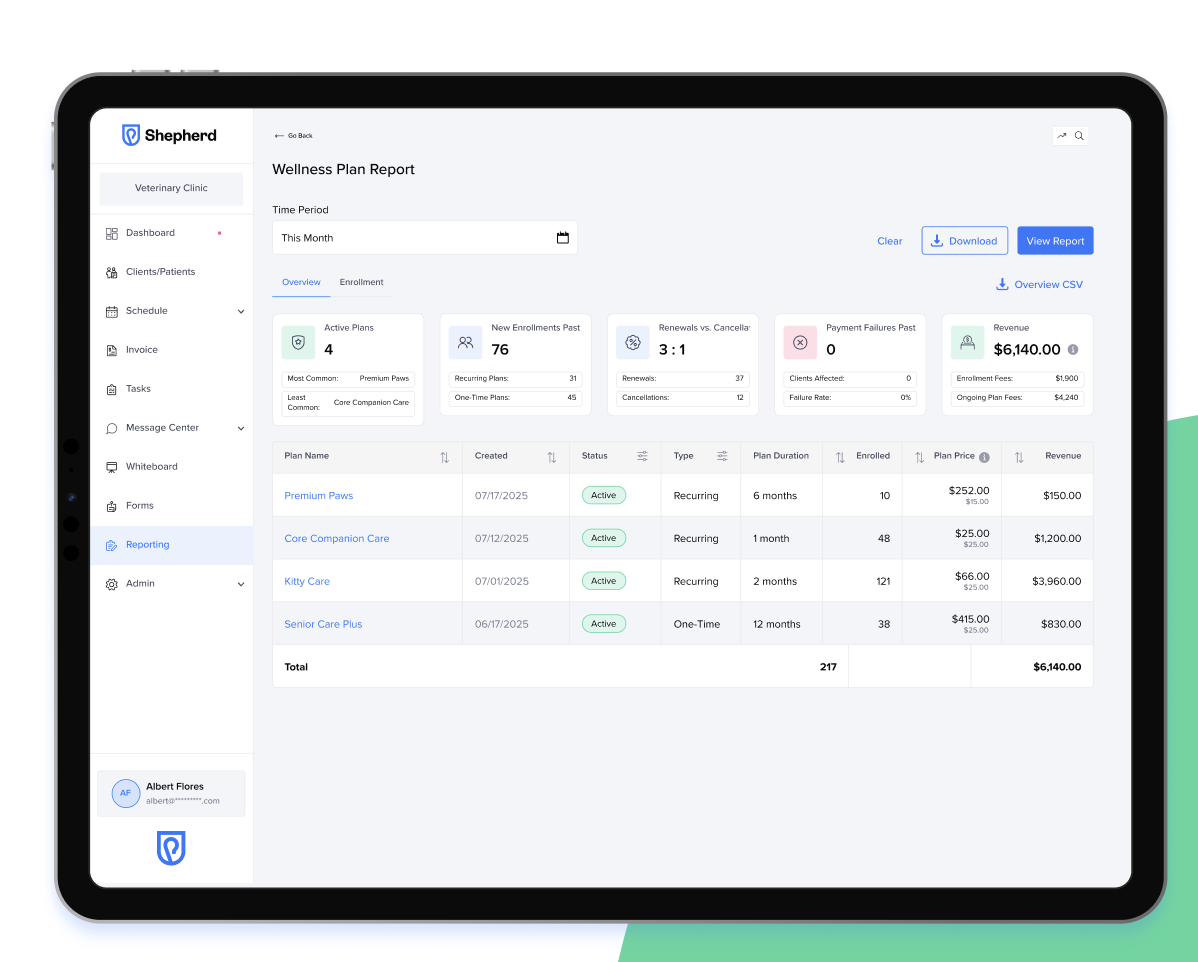Image resolution: width=1198 pixels, height=962 pixels.
Task: Click the Revenue info icon
Action: [x=1073, y=349]
